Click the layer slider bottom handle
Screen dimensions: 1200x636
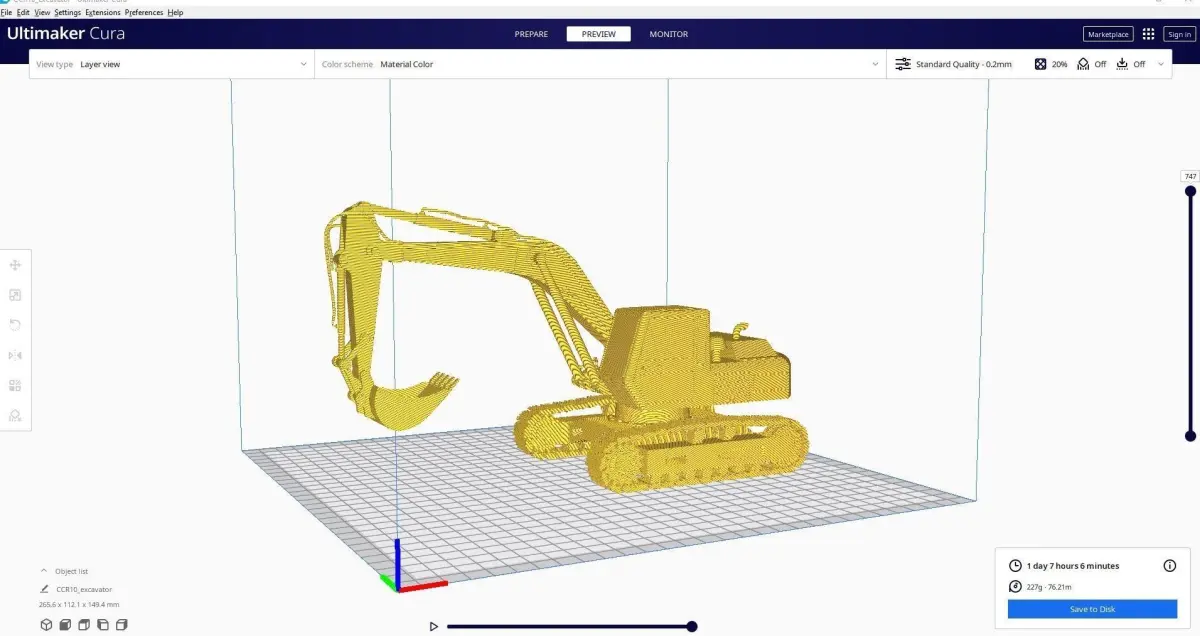click(1190, 436)
